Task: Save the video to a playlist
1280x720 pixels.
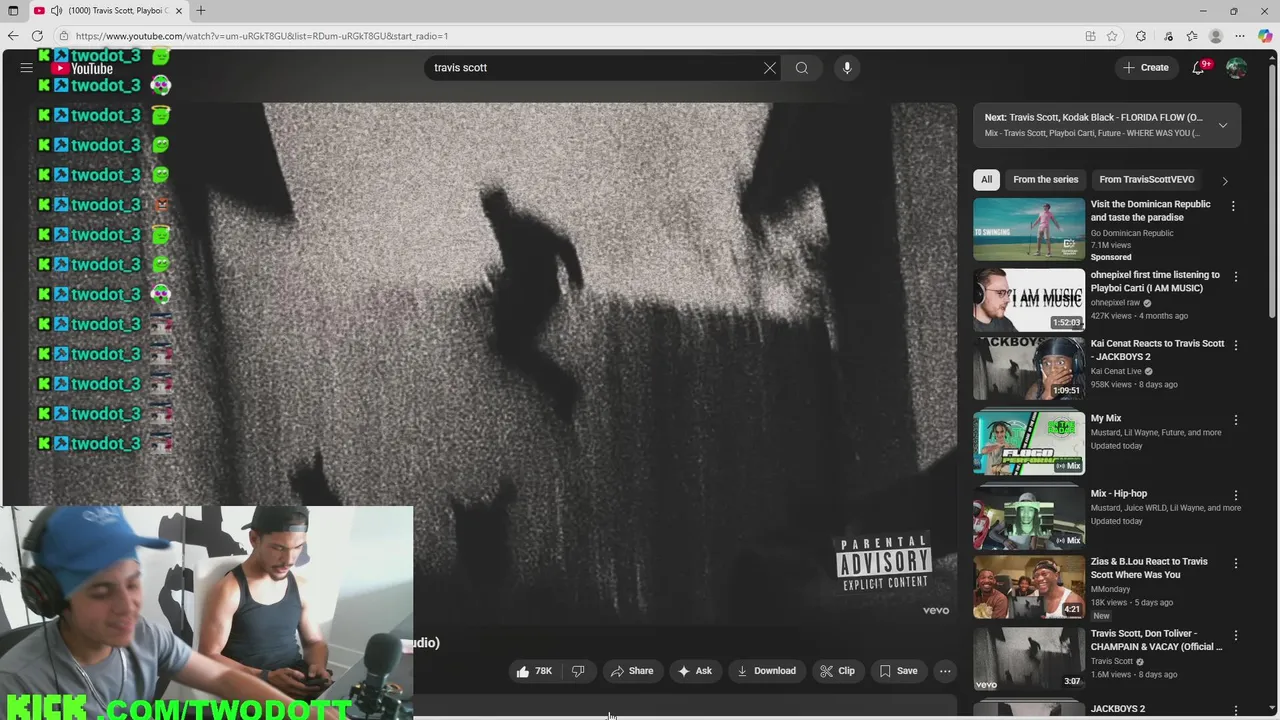Action: pyautogui.click(x=898, y=671)
